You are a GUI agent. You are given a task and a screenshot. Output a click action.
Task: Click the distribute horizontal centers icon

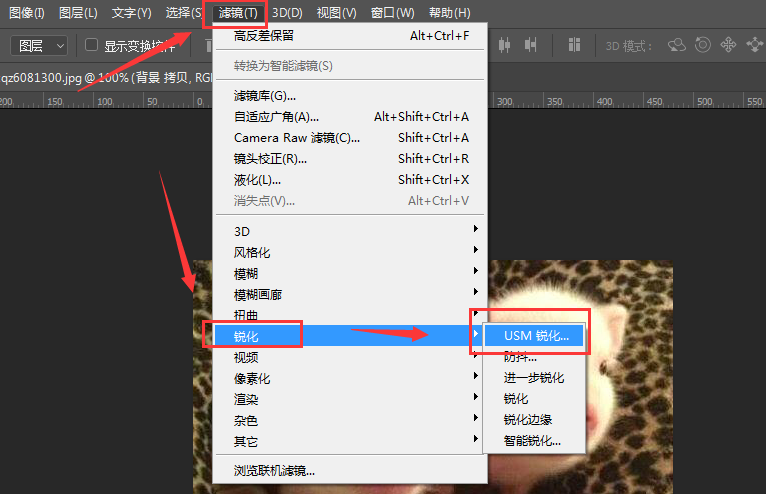click(x=504, y=45)
